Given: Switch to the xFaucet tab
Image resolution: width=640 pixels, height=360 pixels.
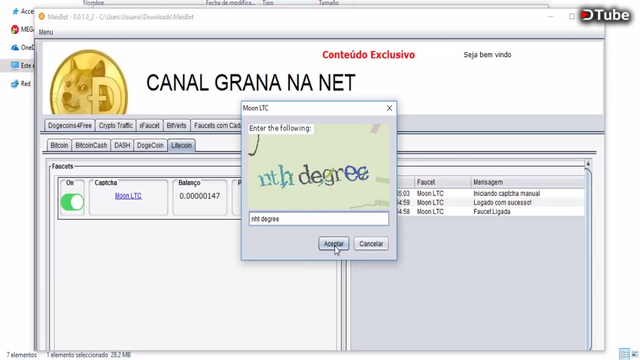Looking at the screenshot, I should (149, 126).
